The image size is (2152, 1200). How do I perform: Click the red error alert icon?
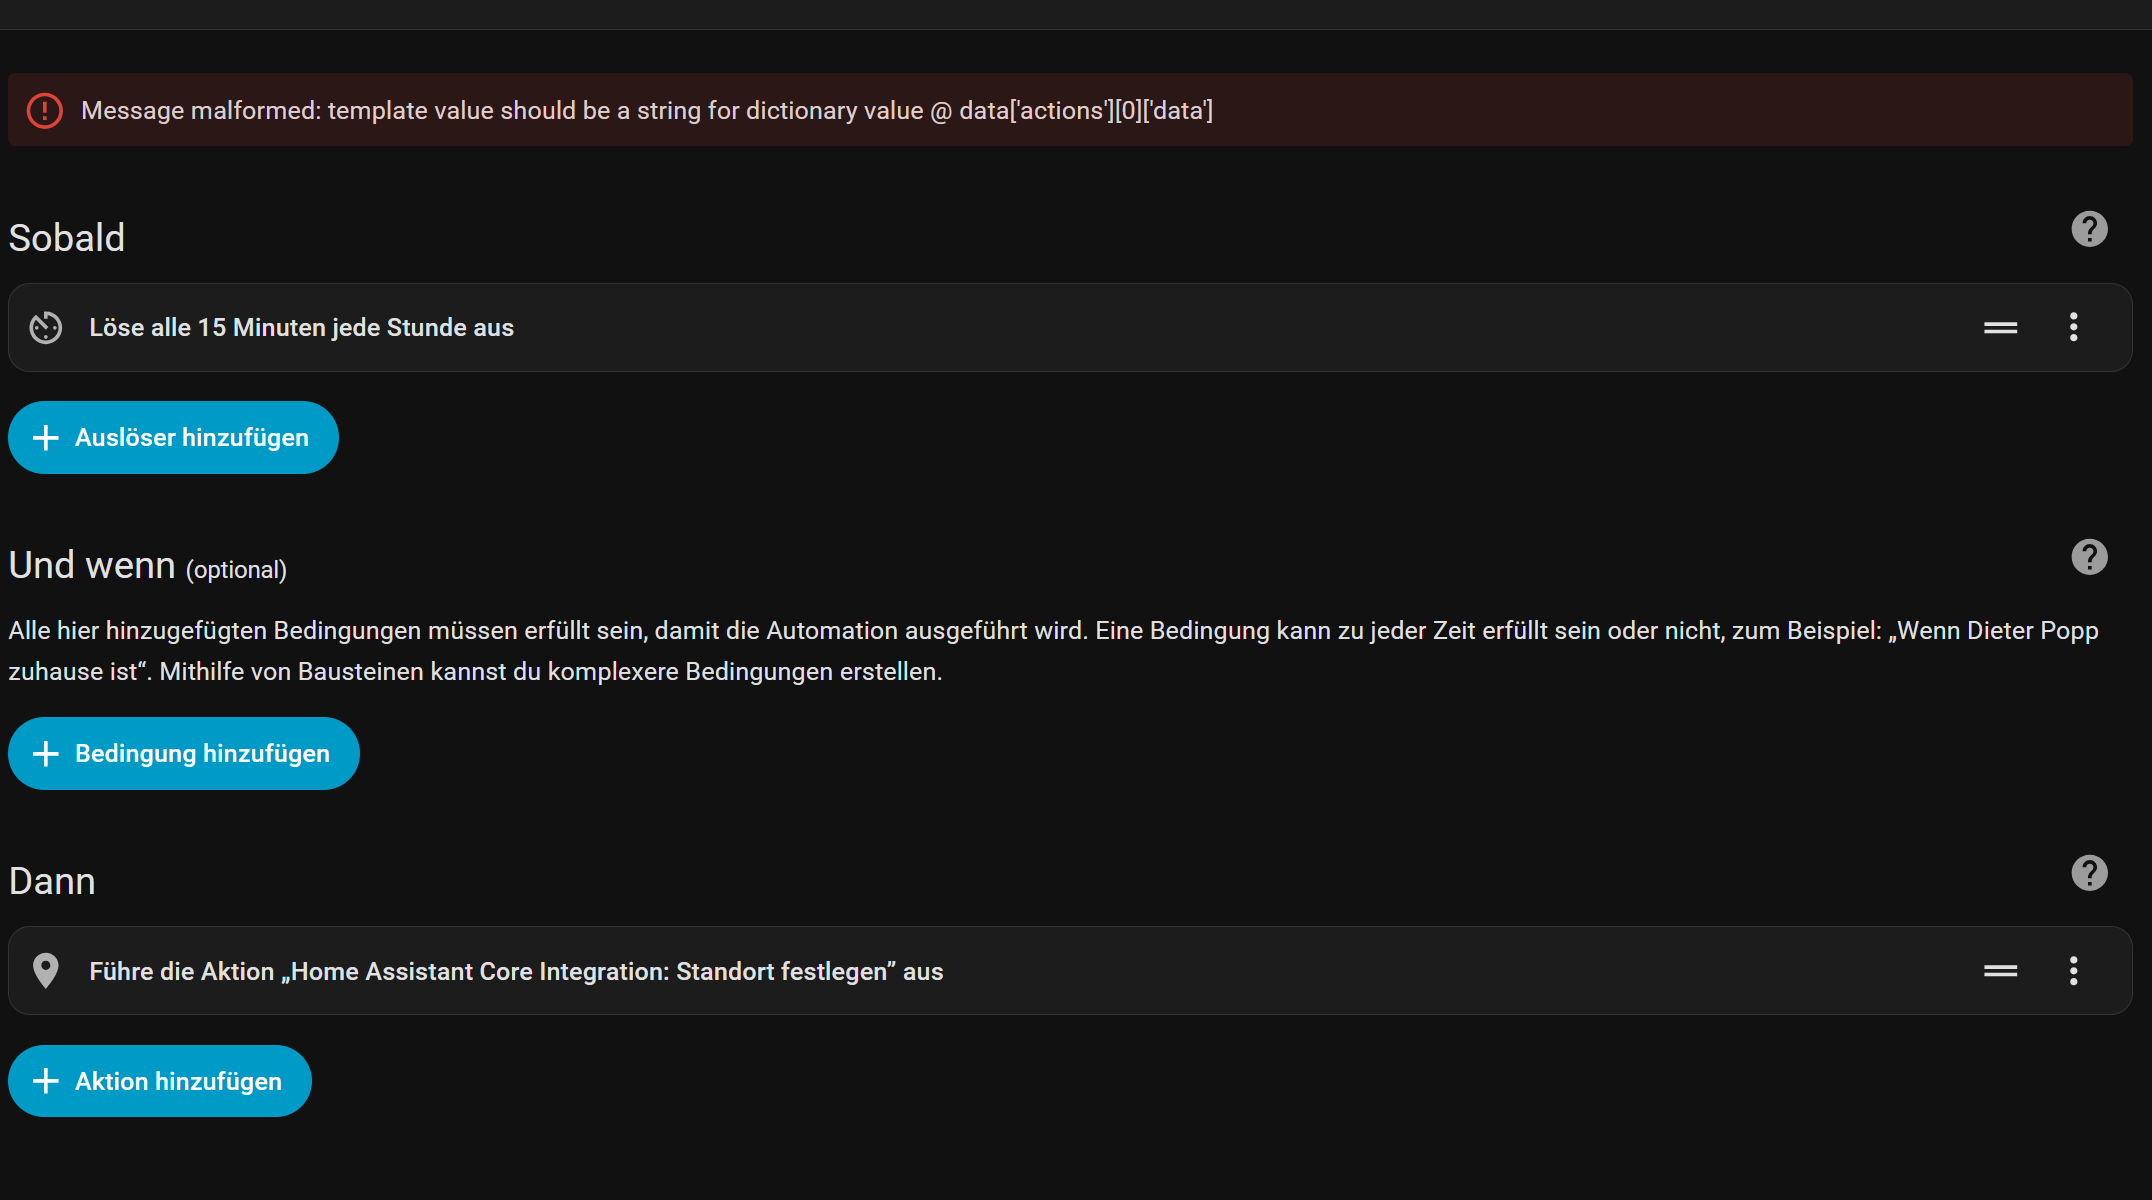(x=44, y=110)
